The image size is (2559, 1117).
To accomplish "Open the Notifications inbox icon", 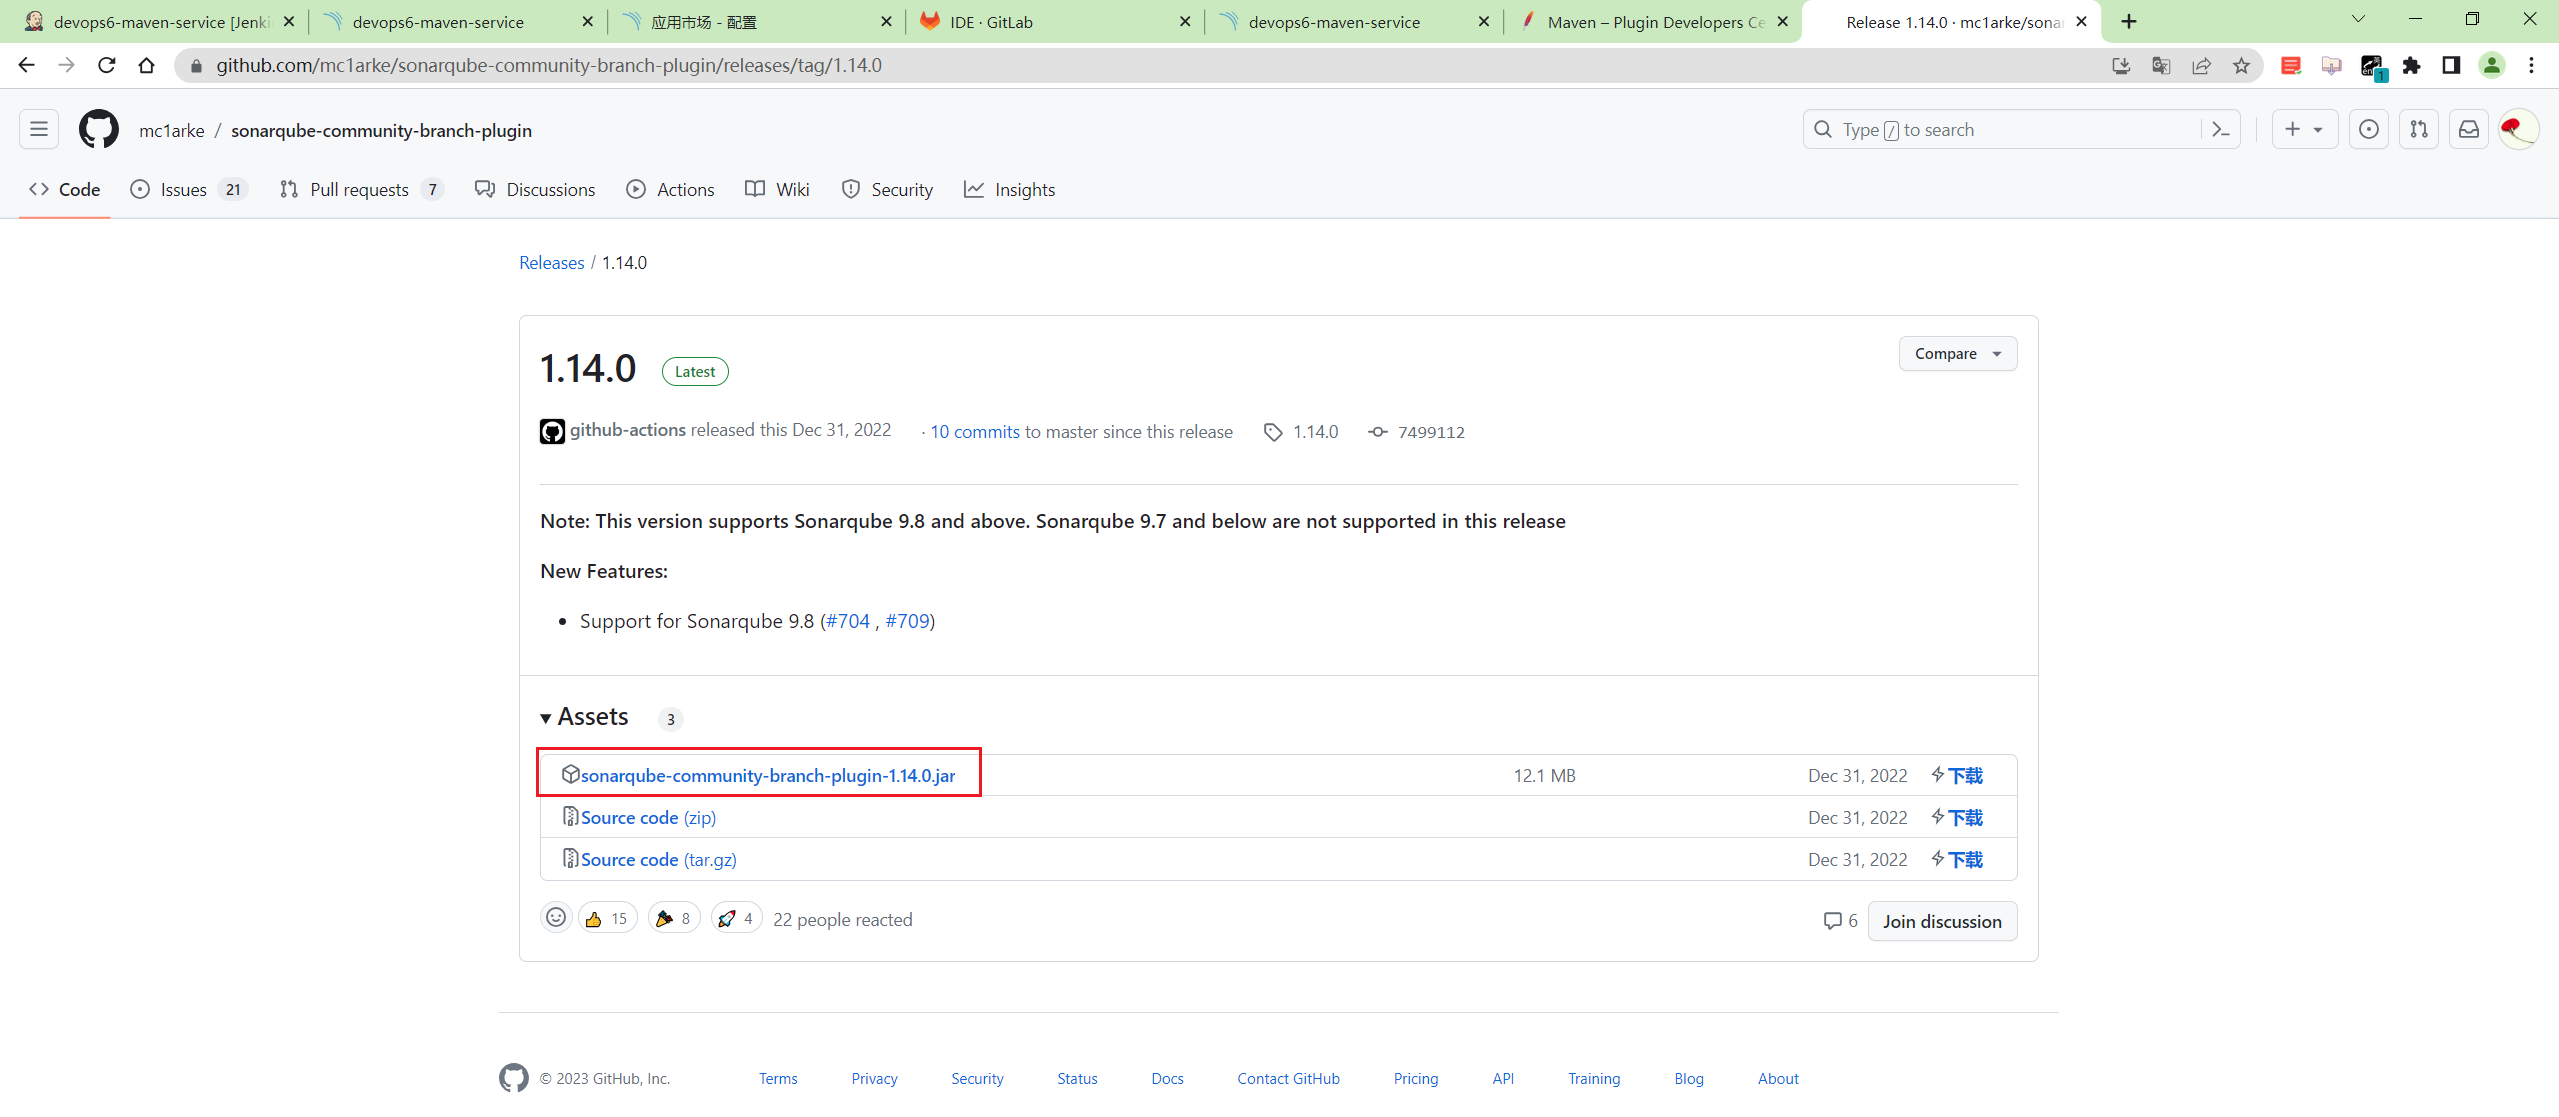I will pos(2469,129).
